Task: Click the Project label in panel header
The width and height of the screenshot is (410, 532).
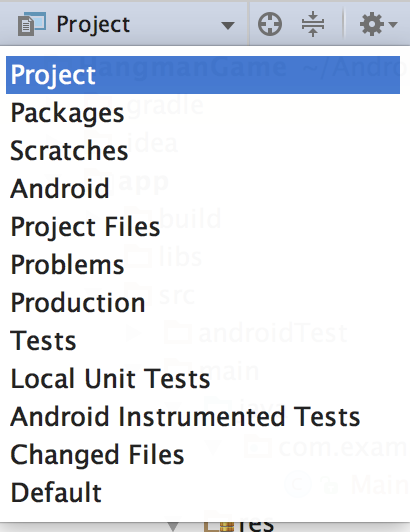Action: 93,25
